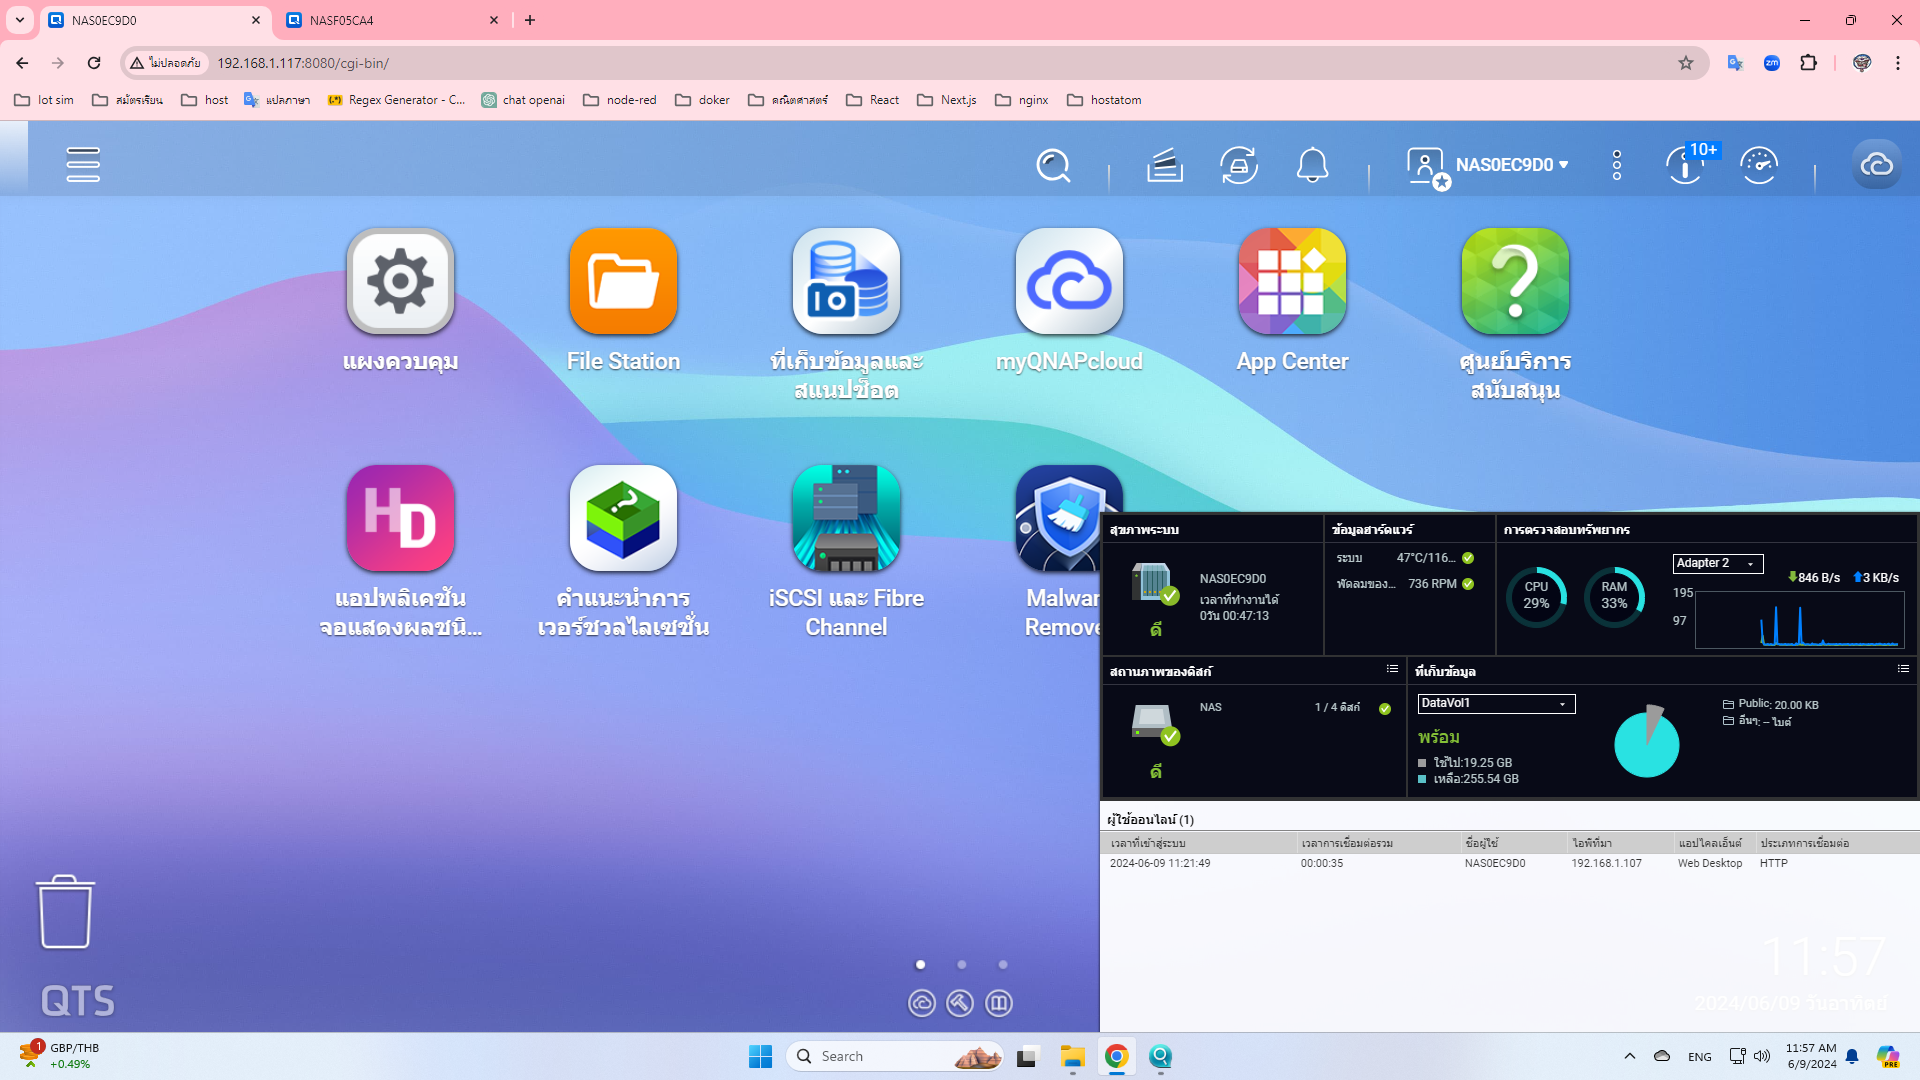Open the Chrome three-dot menu
1920x1080 pixels.
point(1898,63)
